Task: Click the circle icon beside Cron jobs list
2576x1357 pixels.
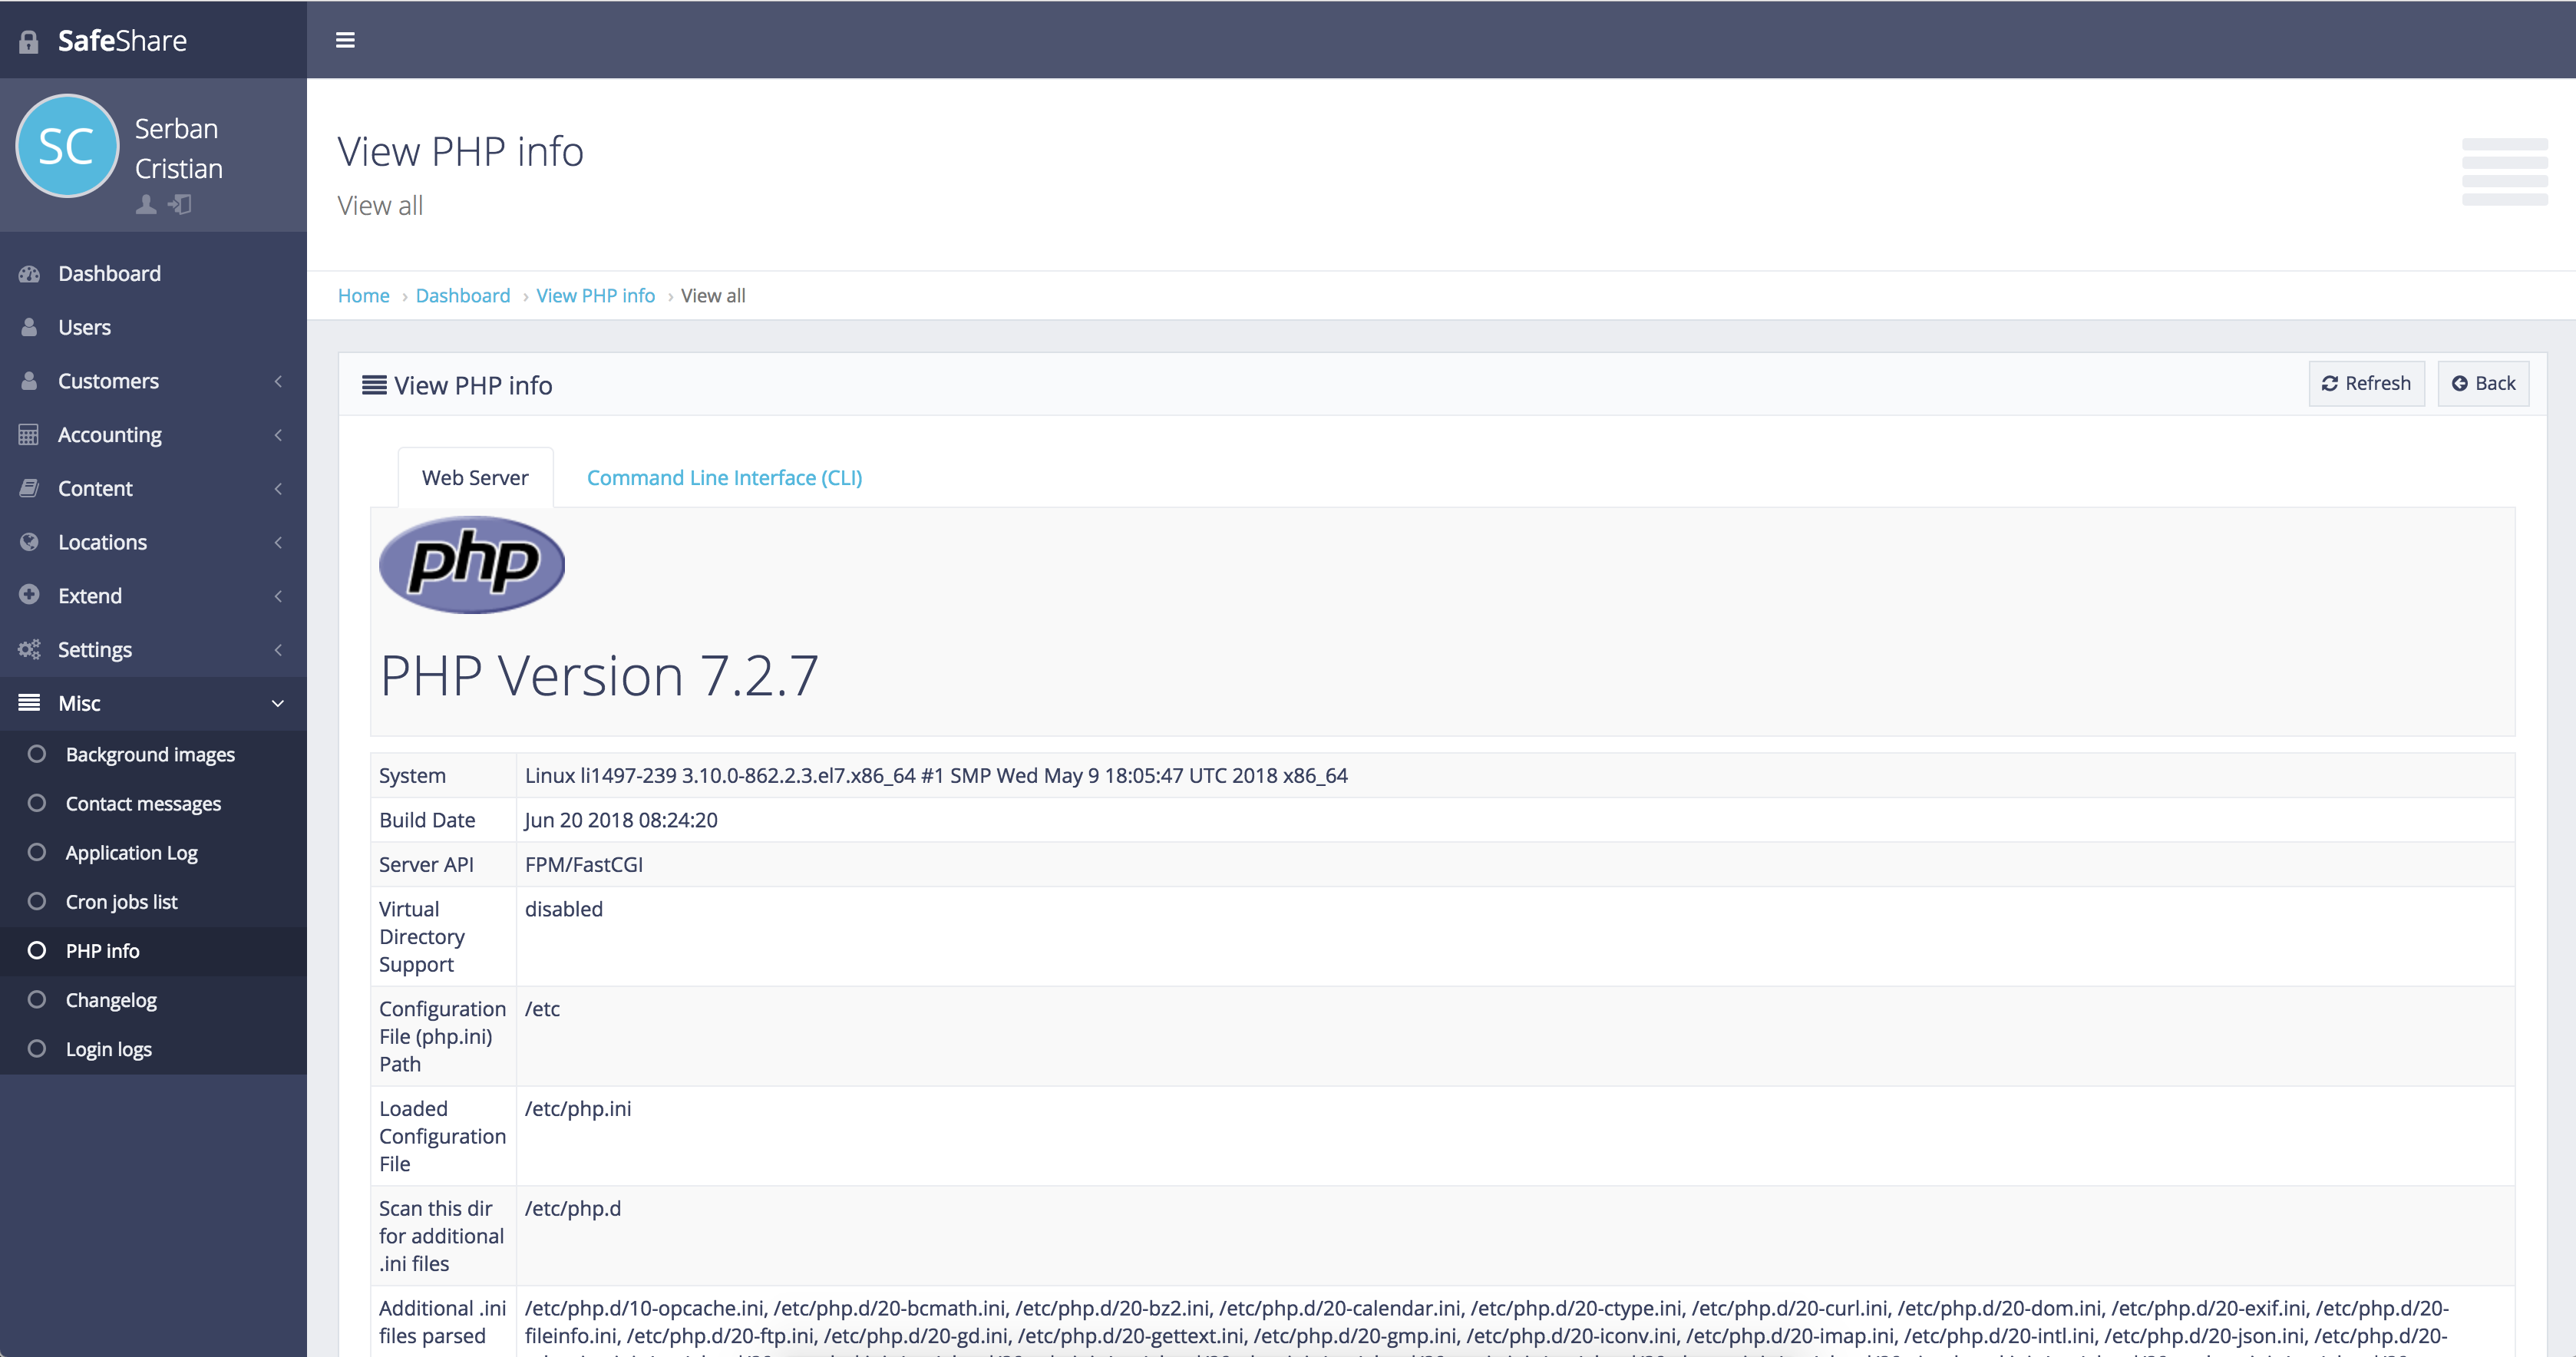Action: pyautogui.click(x=37, y=901)
